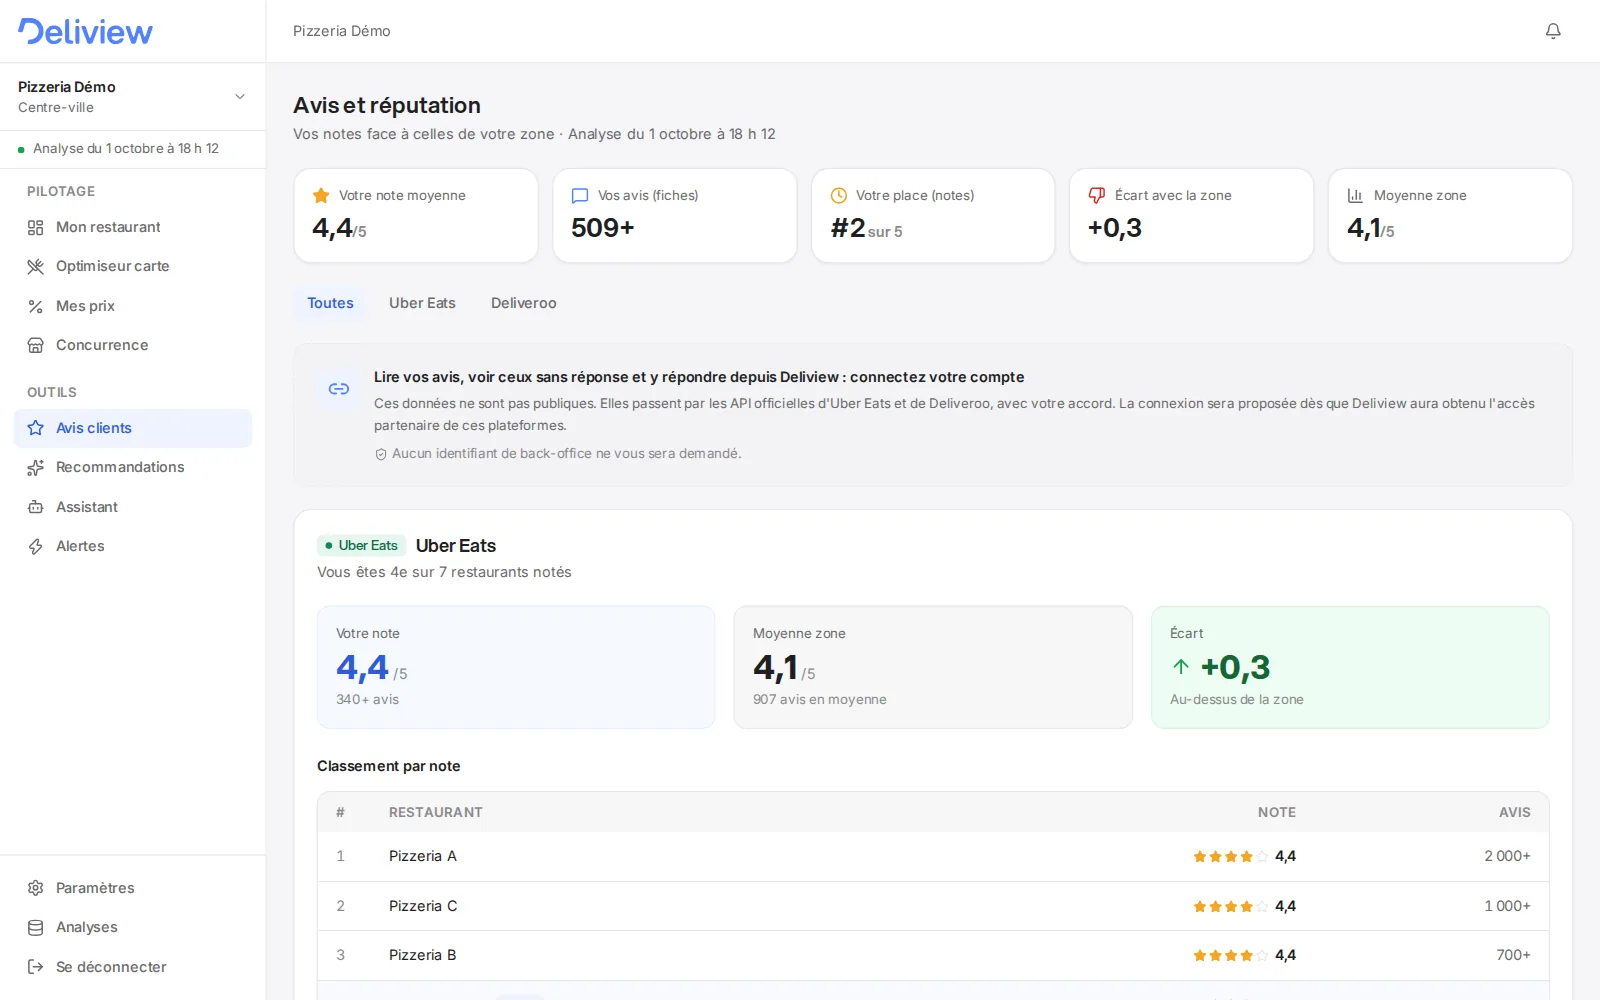Viewport: 1600px width, 1000px height.
Task: Click the Avis clients star icon
Action: point(35,428)
